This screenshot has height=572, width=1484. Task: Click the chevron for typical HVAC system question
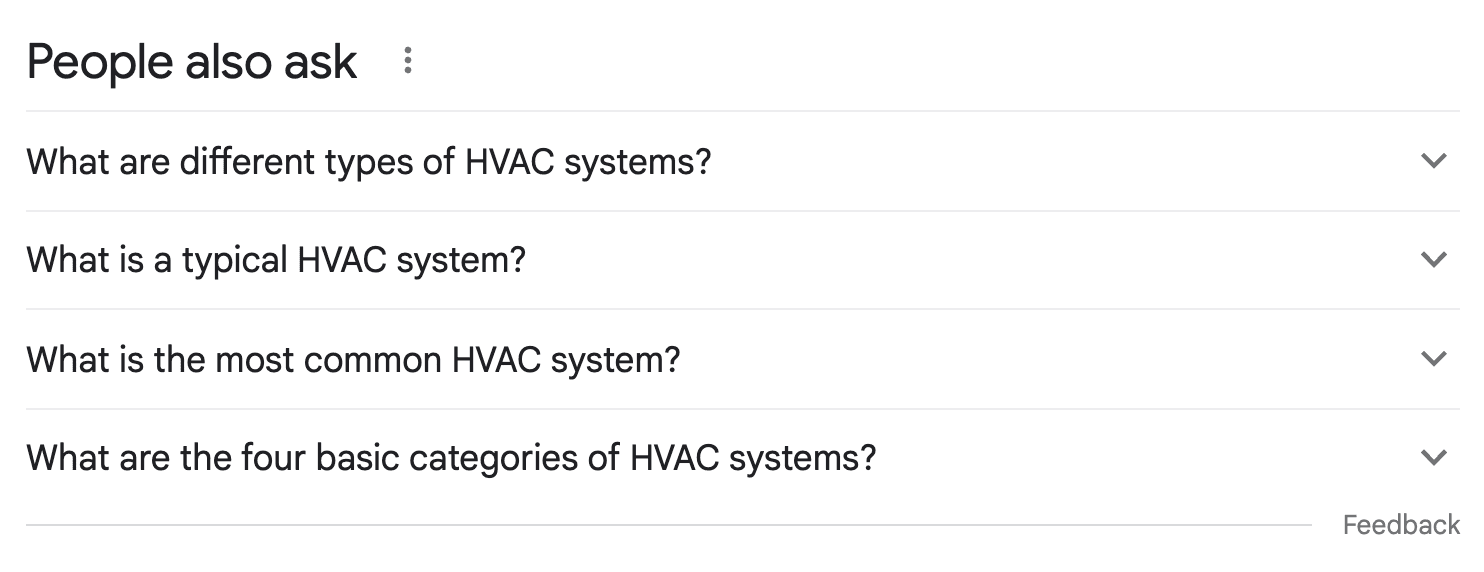(x=1433, y=260)
